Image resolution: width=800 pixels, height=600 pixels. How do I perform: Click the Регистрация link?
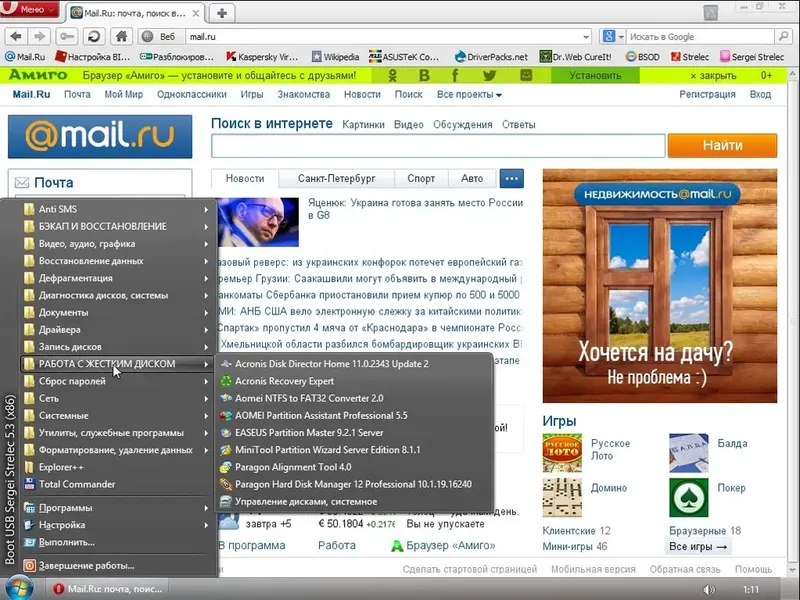coord(707,94)
